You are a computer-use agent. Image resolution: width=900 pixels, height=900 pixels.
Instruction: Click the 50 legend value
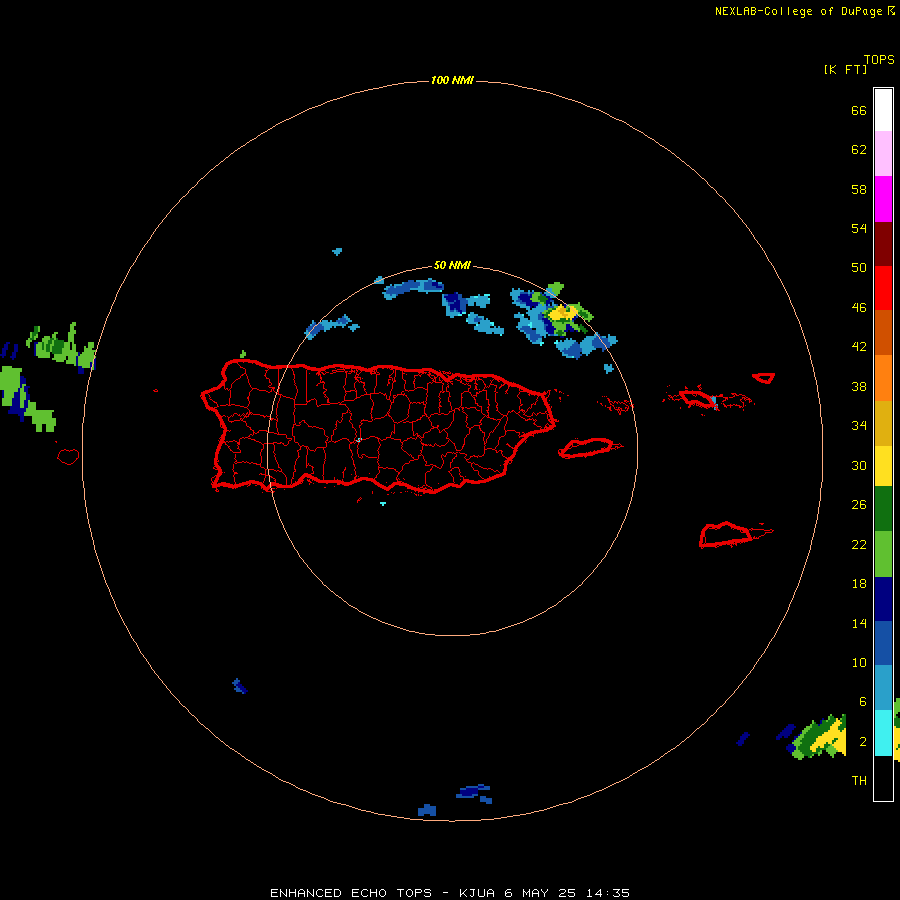click(x=859, y=267)
